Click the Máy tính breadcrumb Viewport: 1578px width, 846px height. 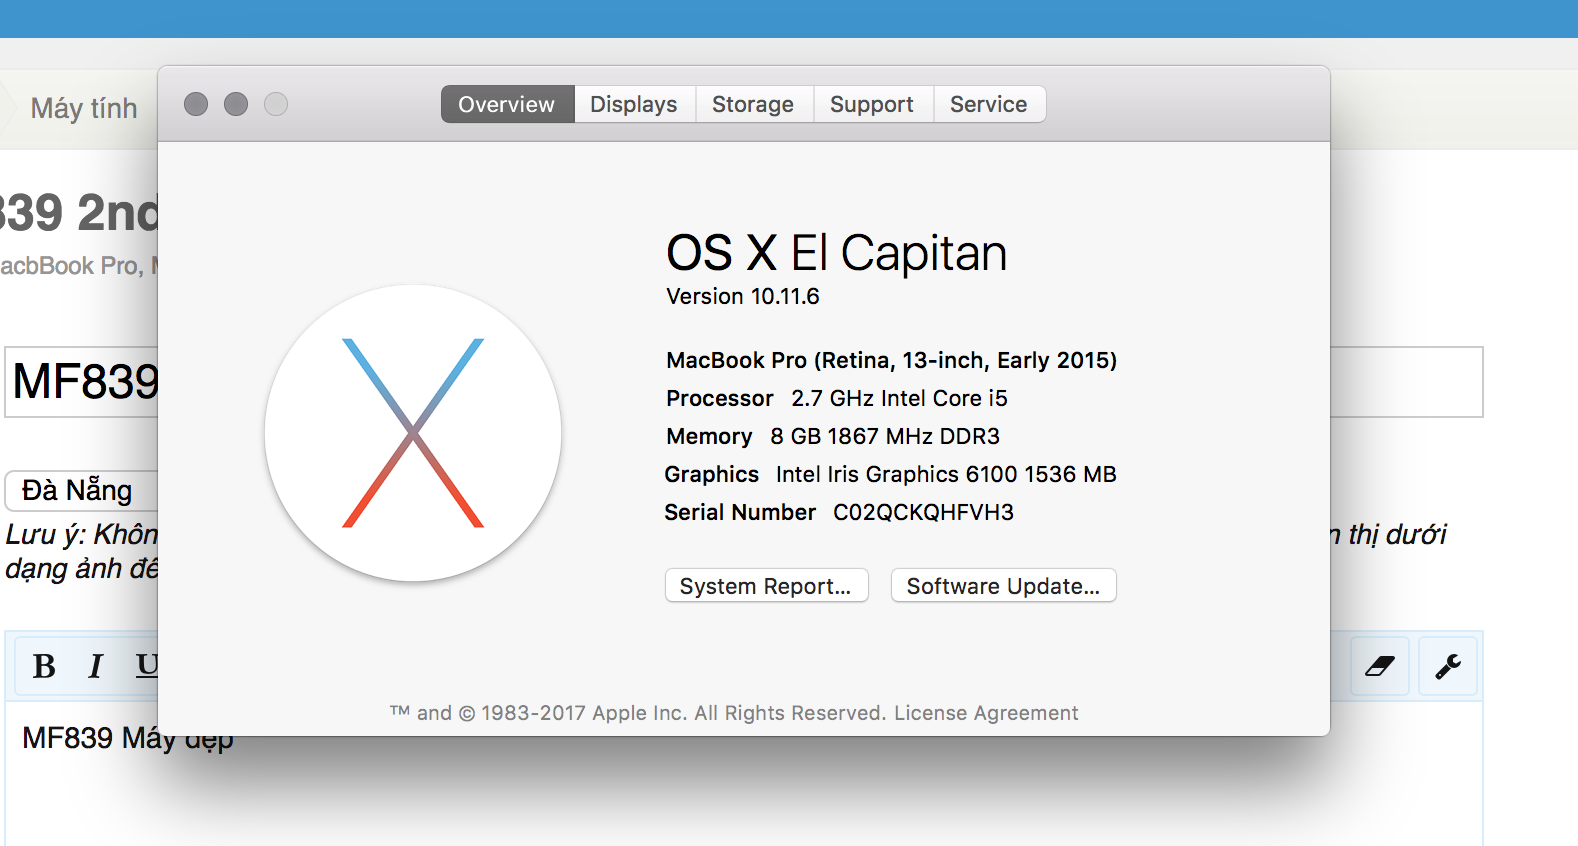tap(84, 108)
